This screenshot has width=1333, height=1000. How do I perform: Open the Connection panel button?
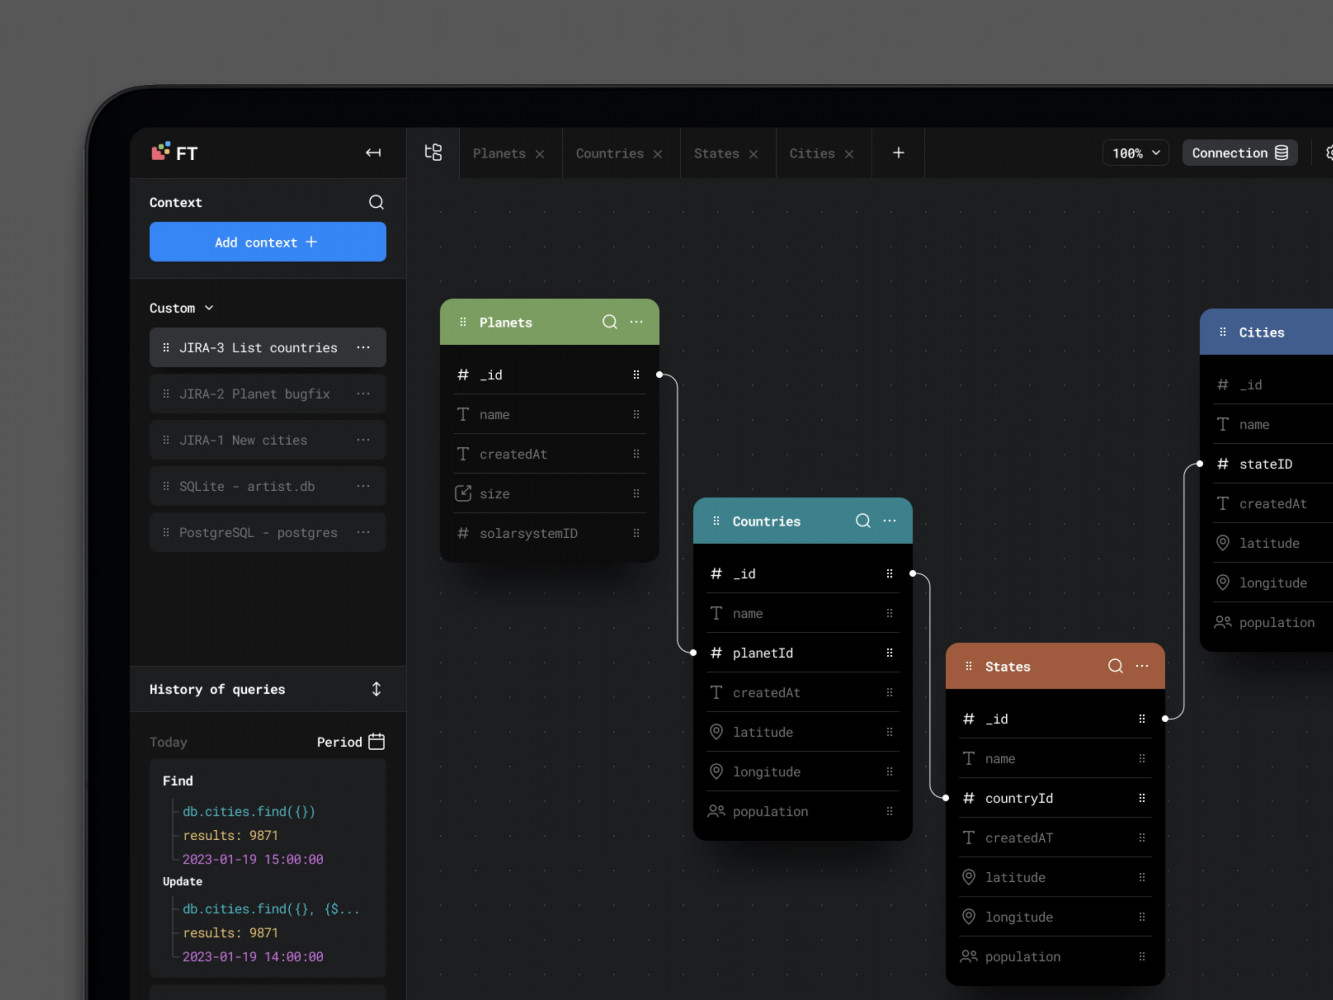[1239, 152]
